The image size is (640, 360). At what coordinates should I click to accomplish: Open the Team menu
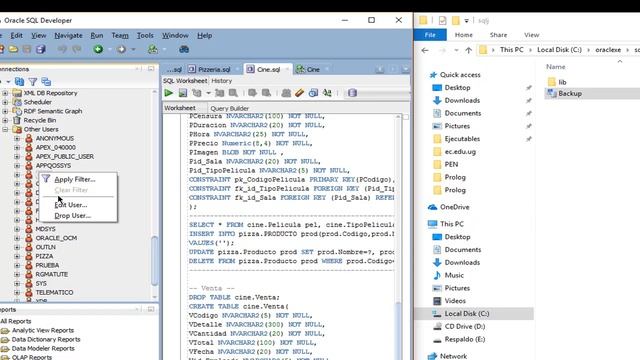click(120, 36)
